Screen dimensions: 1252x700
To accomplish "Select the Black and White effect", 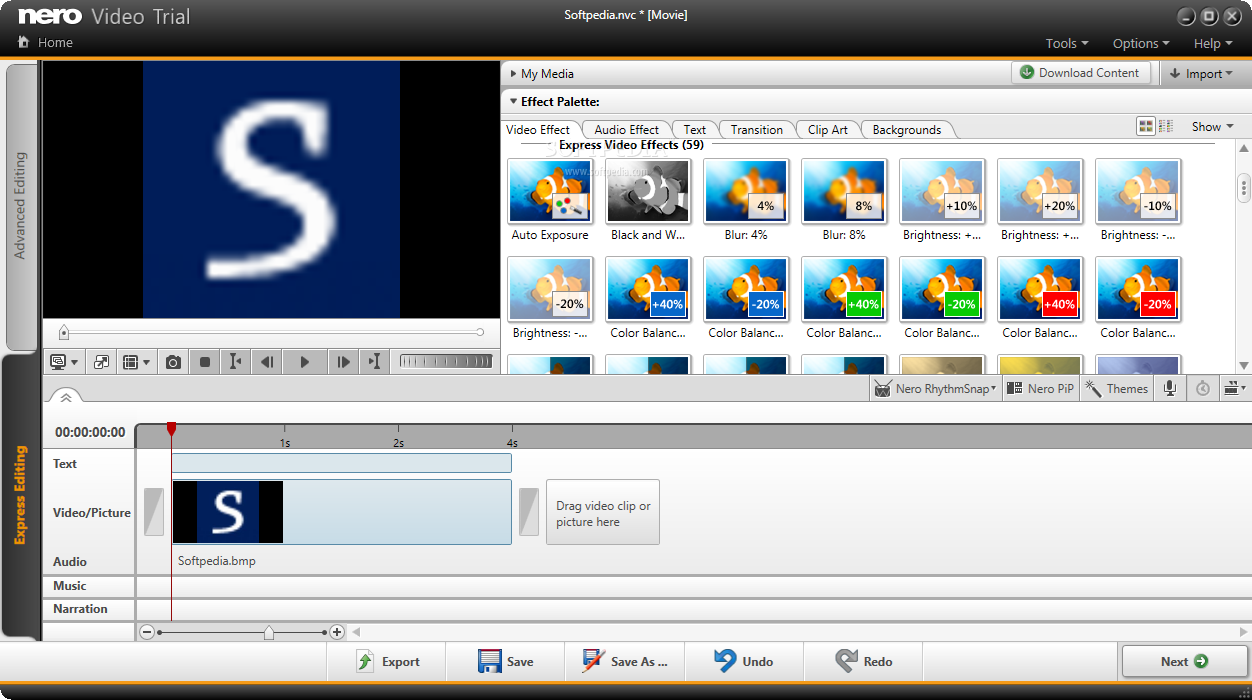I will pos(648,191).
